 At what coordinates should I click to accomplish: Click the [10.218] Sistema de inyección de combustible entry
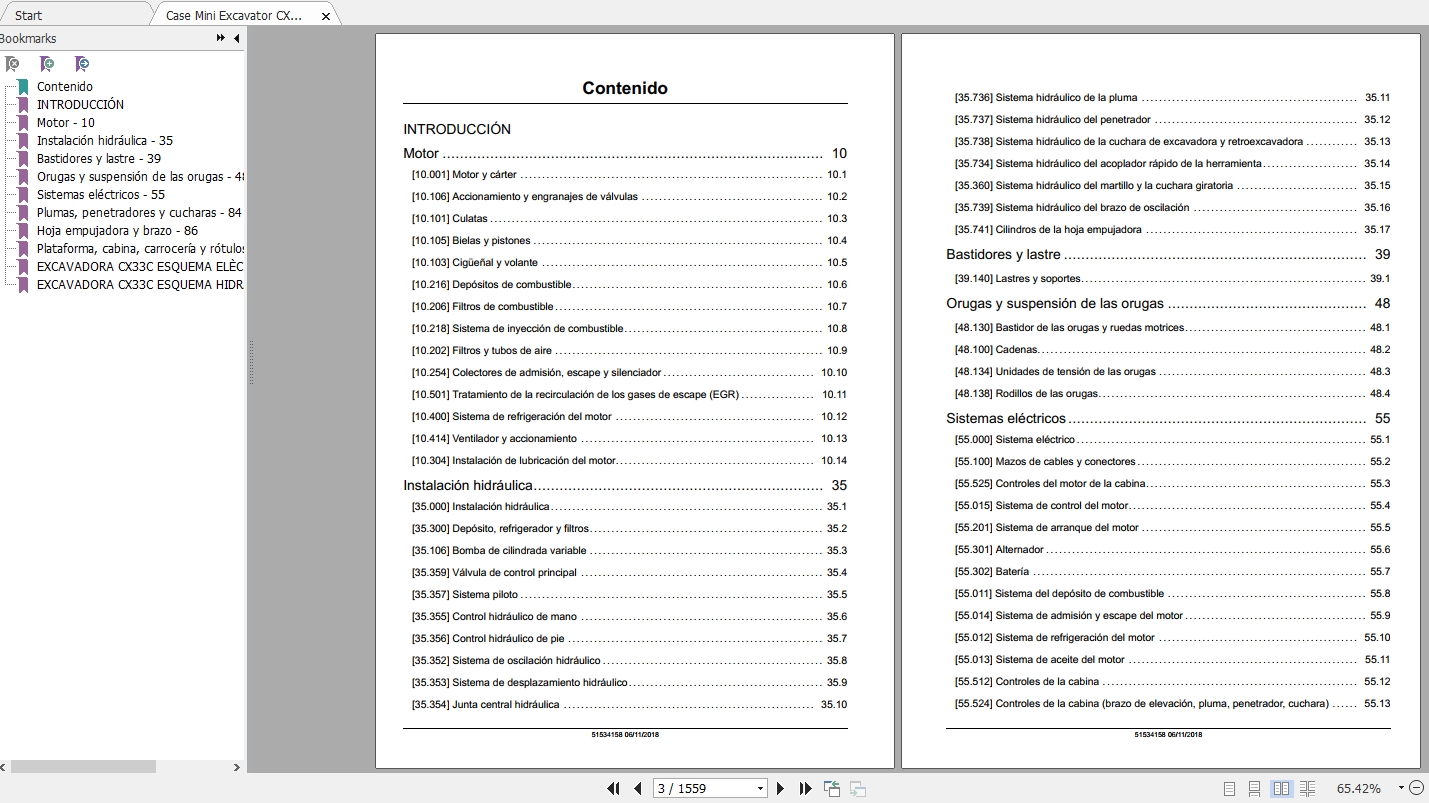pyautogui.click(x=629, y=329)
